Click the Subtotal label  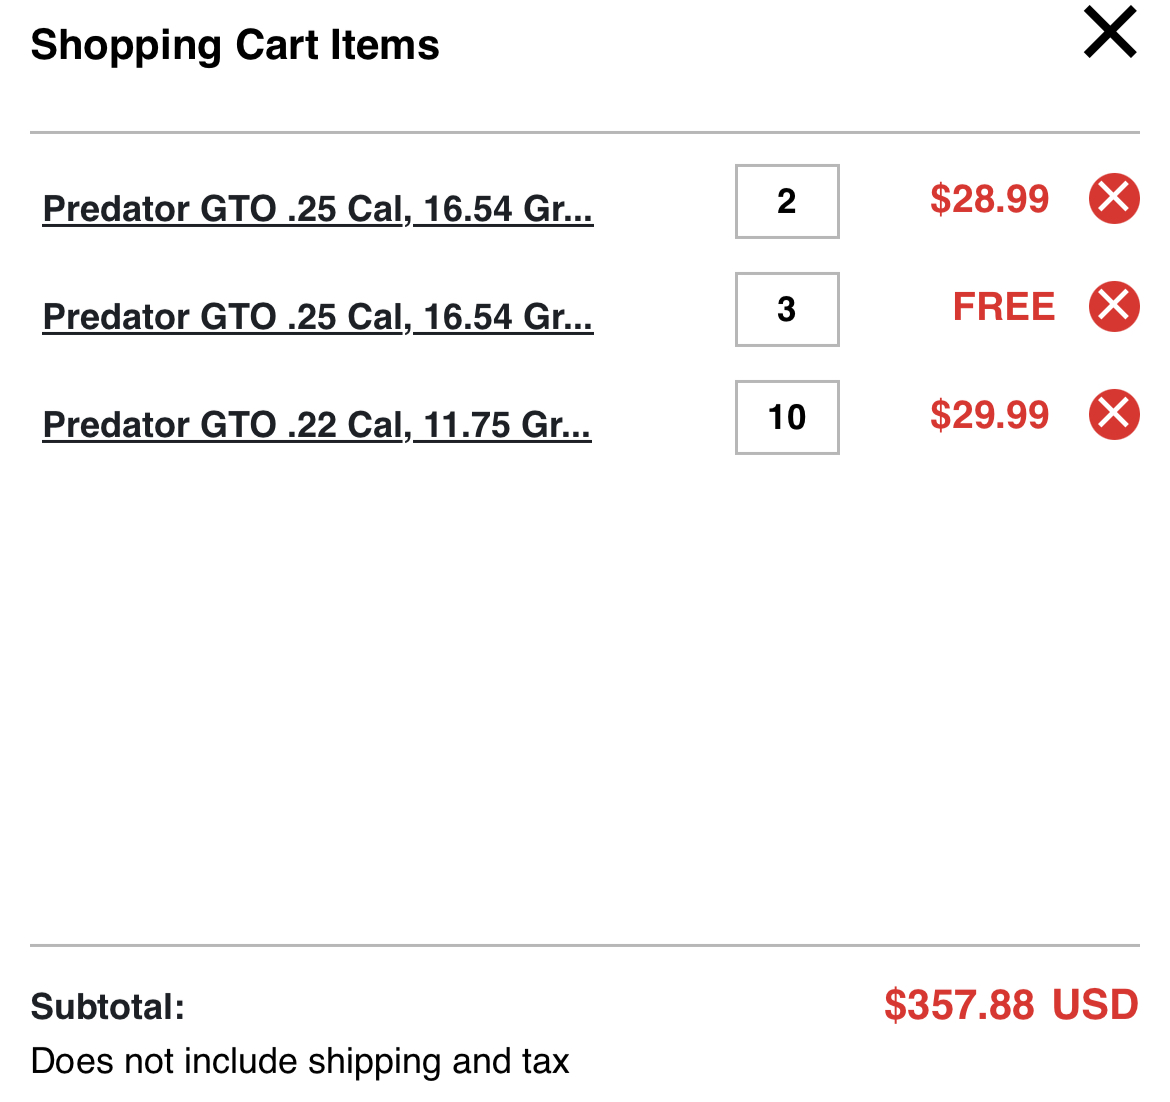tap(107, 1006)
